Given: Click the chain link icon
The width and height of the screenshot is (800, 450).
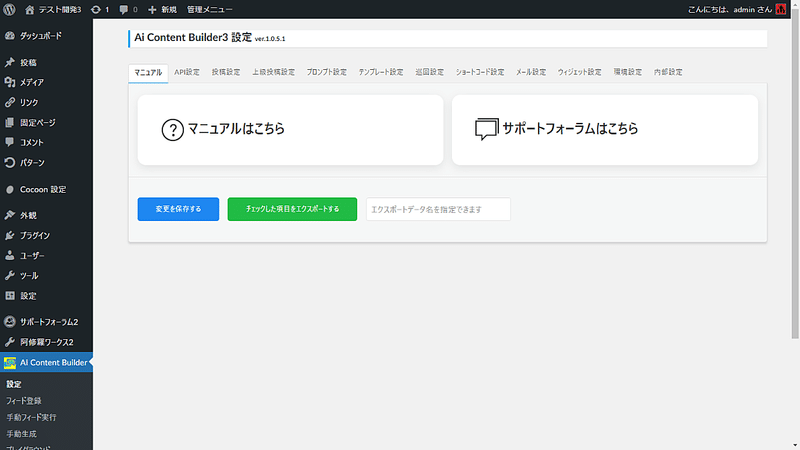Looking at the screenshot, I should [10, 103].
